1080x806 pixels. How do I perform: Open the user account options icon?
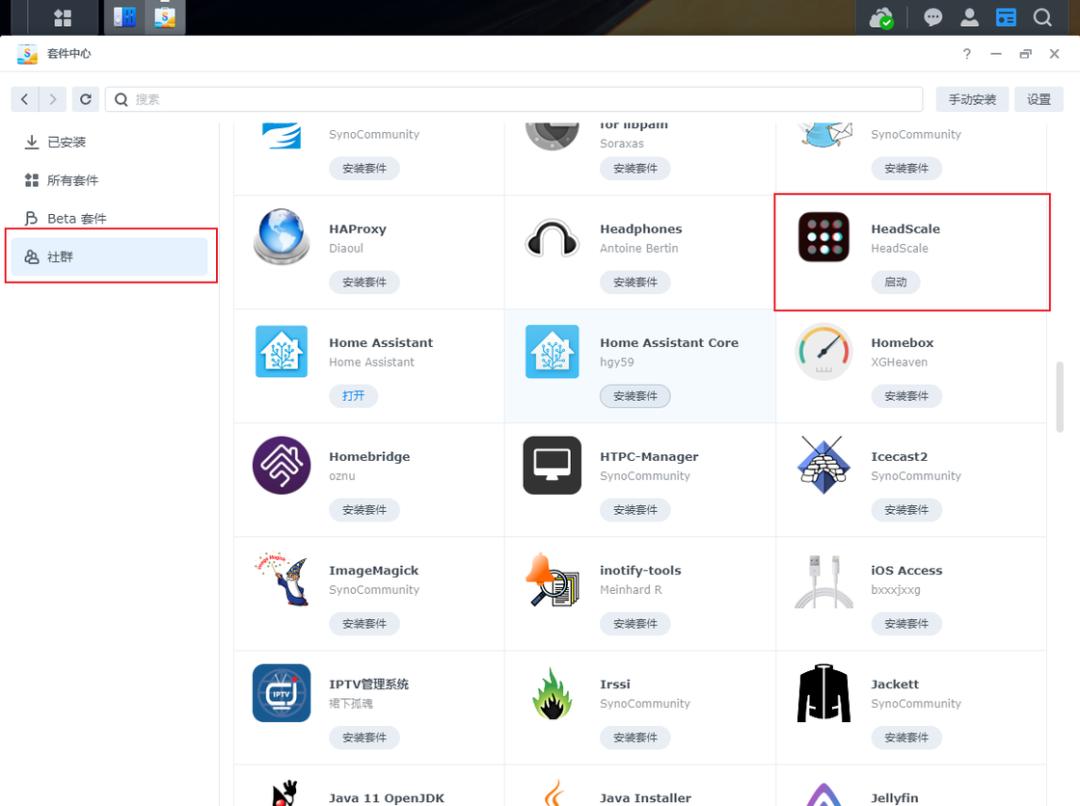pyautogui.click(x=969, y=18)
